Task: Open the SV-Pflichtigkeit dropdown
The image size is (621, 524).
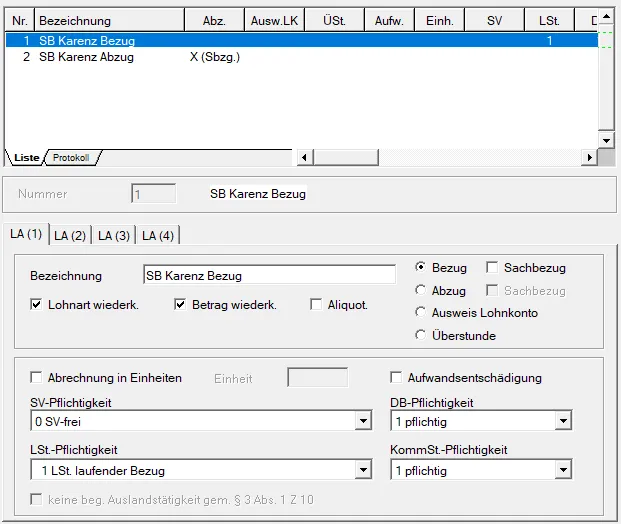Action: tap(363, 421)
